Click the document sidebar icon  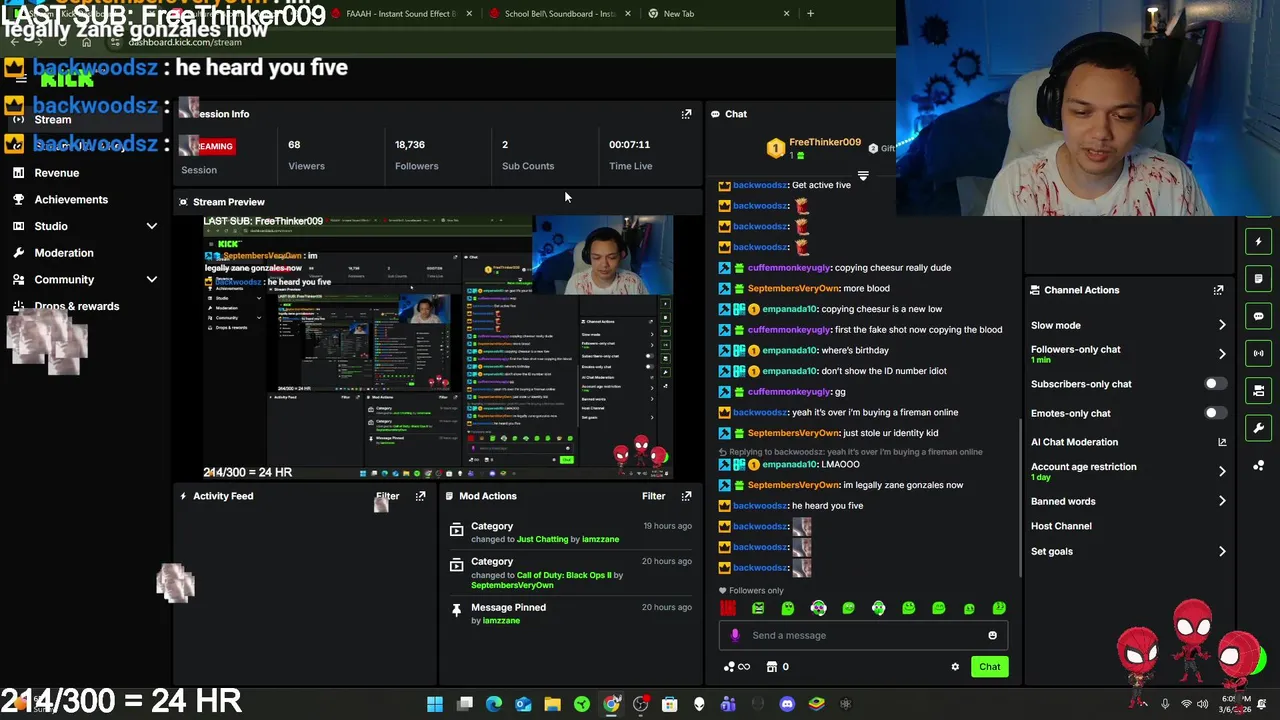click(1259, 278)
